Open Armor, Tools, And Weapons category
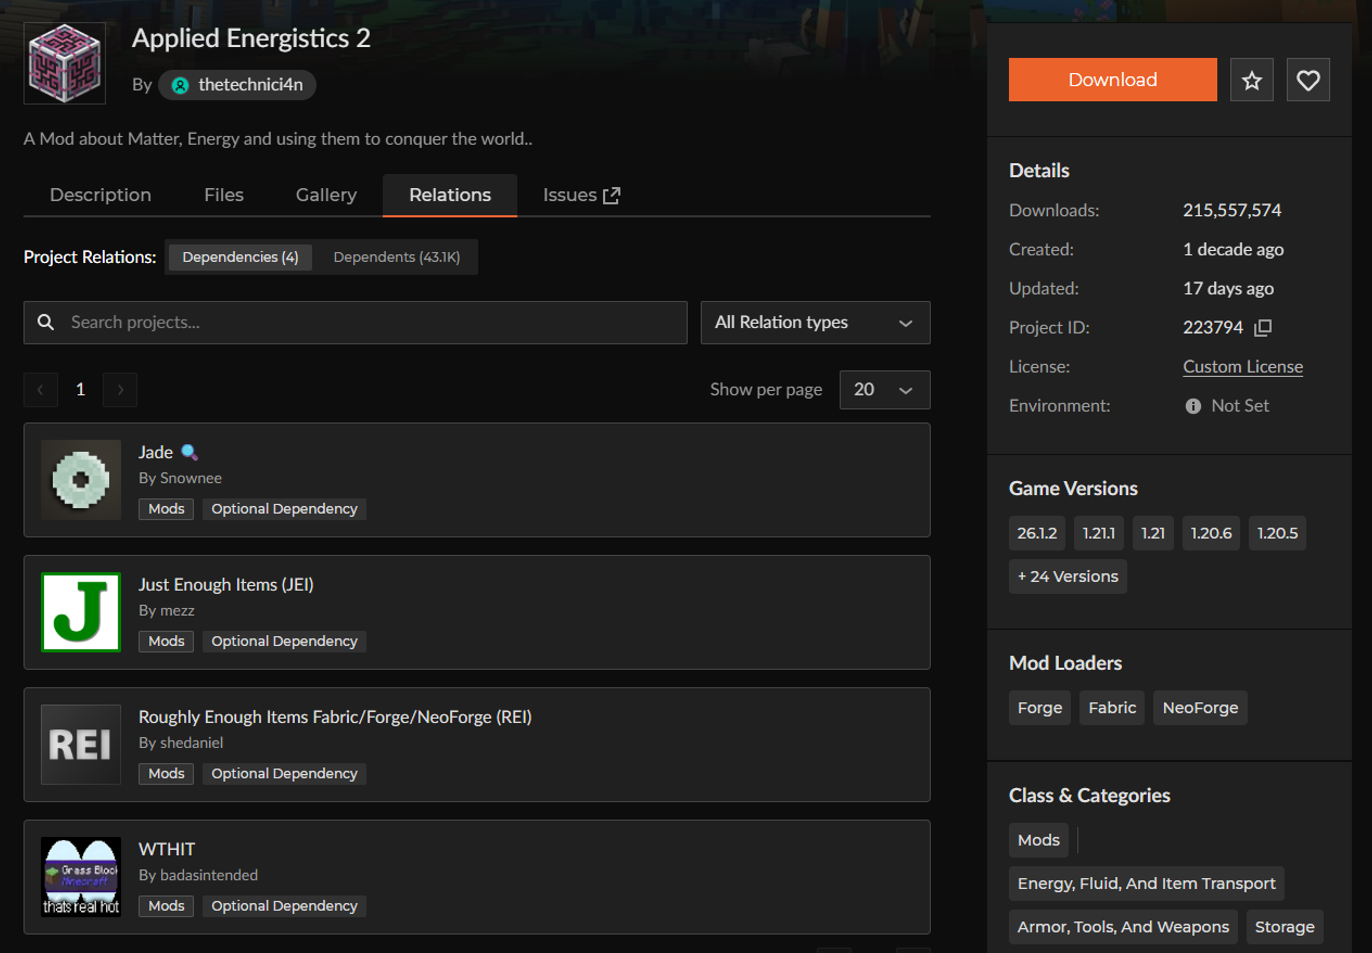The image size is (1372, 953). [x=1123, y=927]
